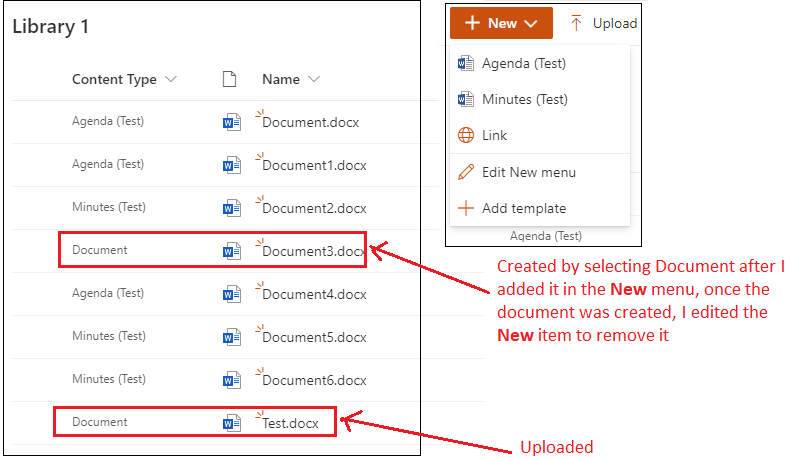
Task: Click the Word icon beside Test.docx
Action: [x=232, y=423]
